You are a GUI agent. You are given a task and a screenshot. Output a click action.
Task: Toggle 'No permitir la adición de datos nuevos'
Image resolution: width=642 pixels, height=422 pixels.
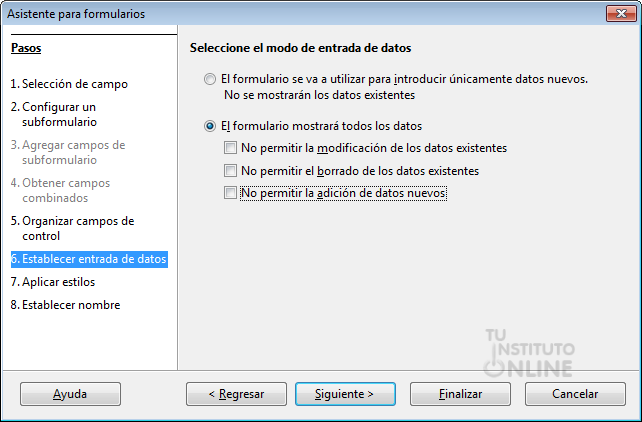coord(231,193)
